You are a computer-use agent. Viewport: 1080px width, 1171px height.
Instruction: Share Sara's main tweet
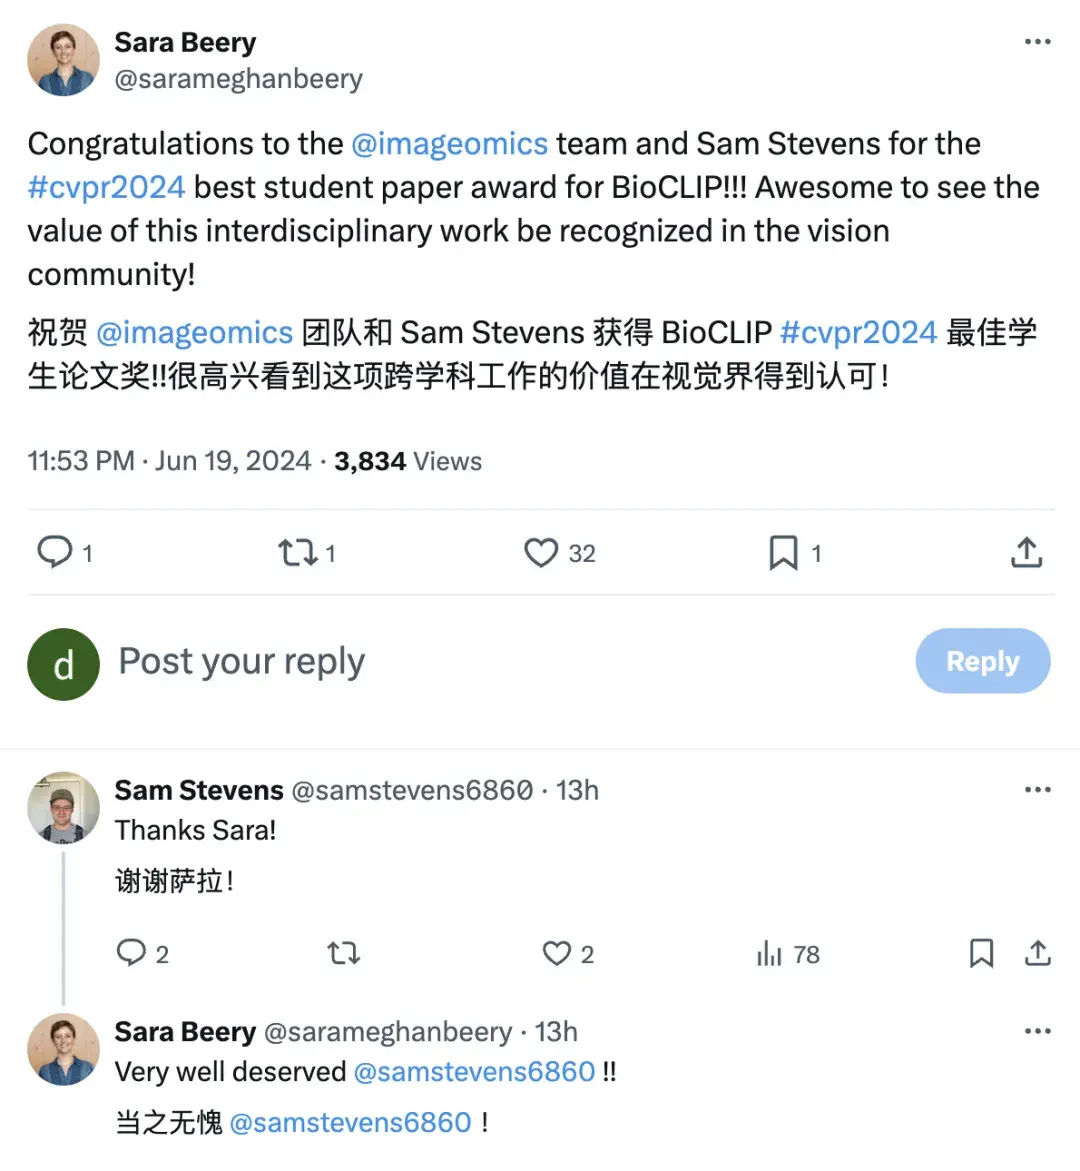tap(1026, 551)
